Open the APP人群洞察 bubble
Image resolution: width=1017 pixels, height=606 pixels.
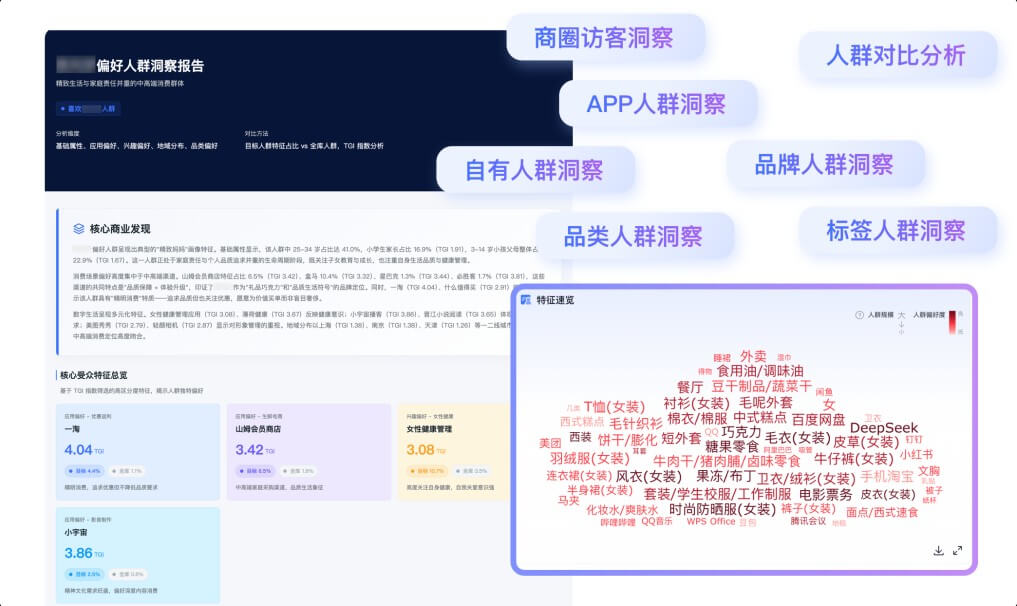coord(656,104)
